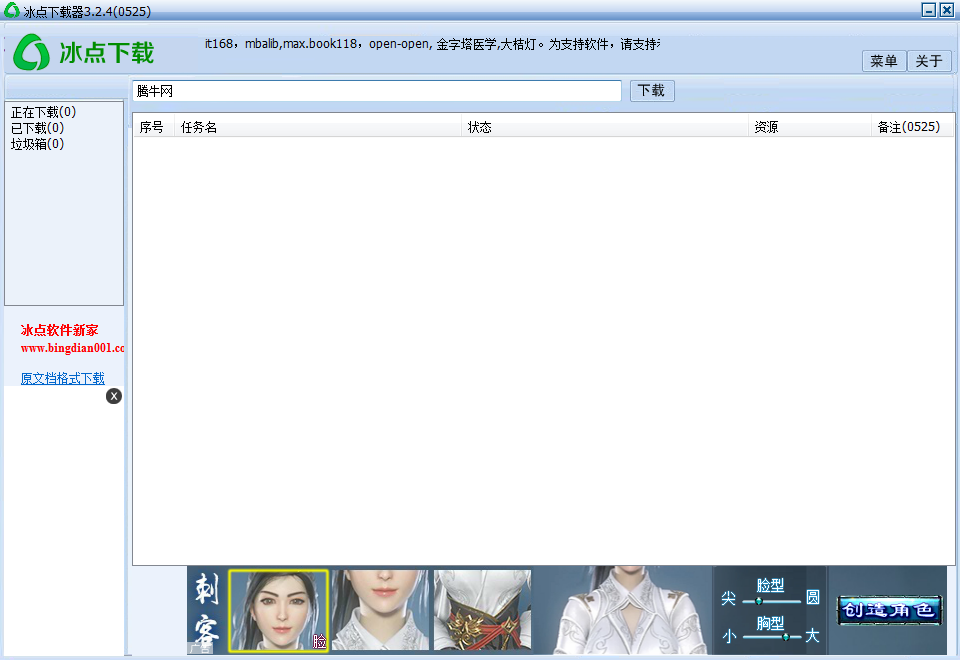
Task: Click the 创造角色 button in the banner
Action: [888, 610]
